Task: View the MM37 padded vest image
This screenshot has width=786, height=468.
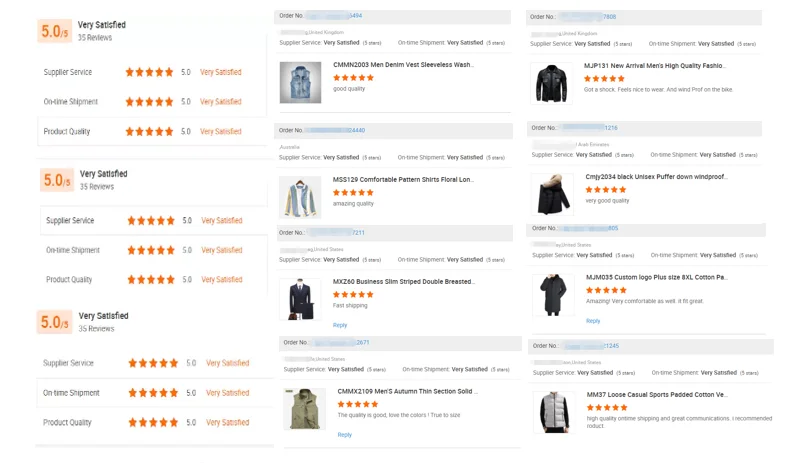Action: 553,412
